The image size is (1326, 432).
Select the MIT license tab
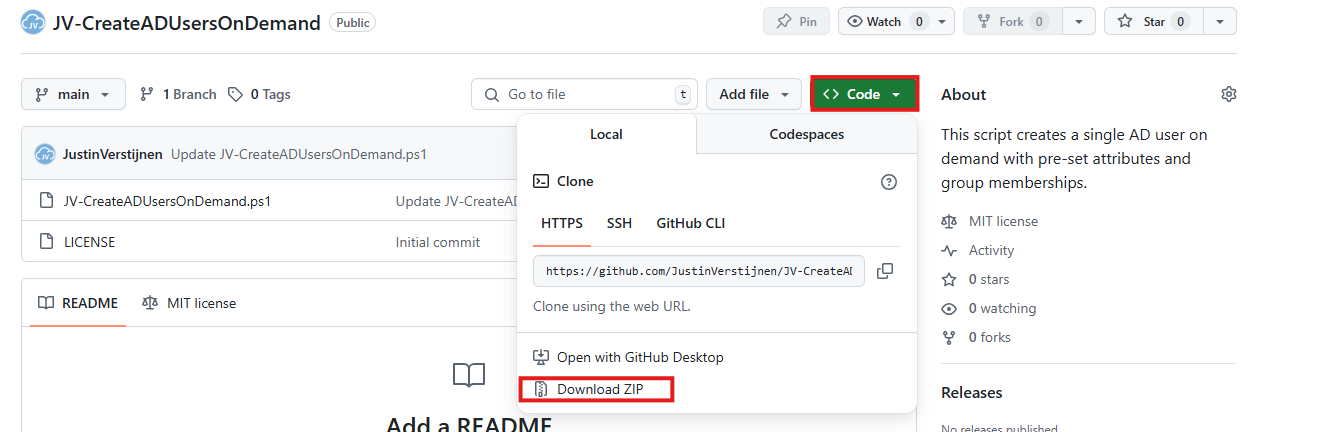click(189, 303)
